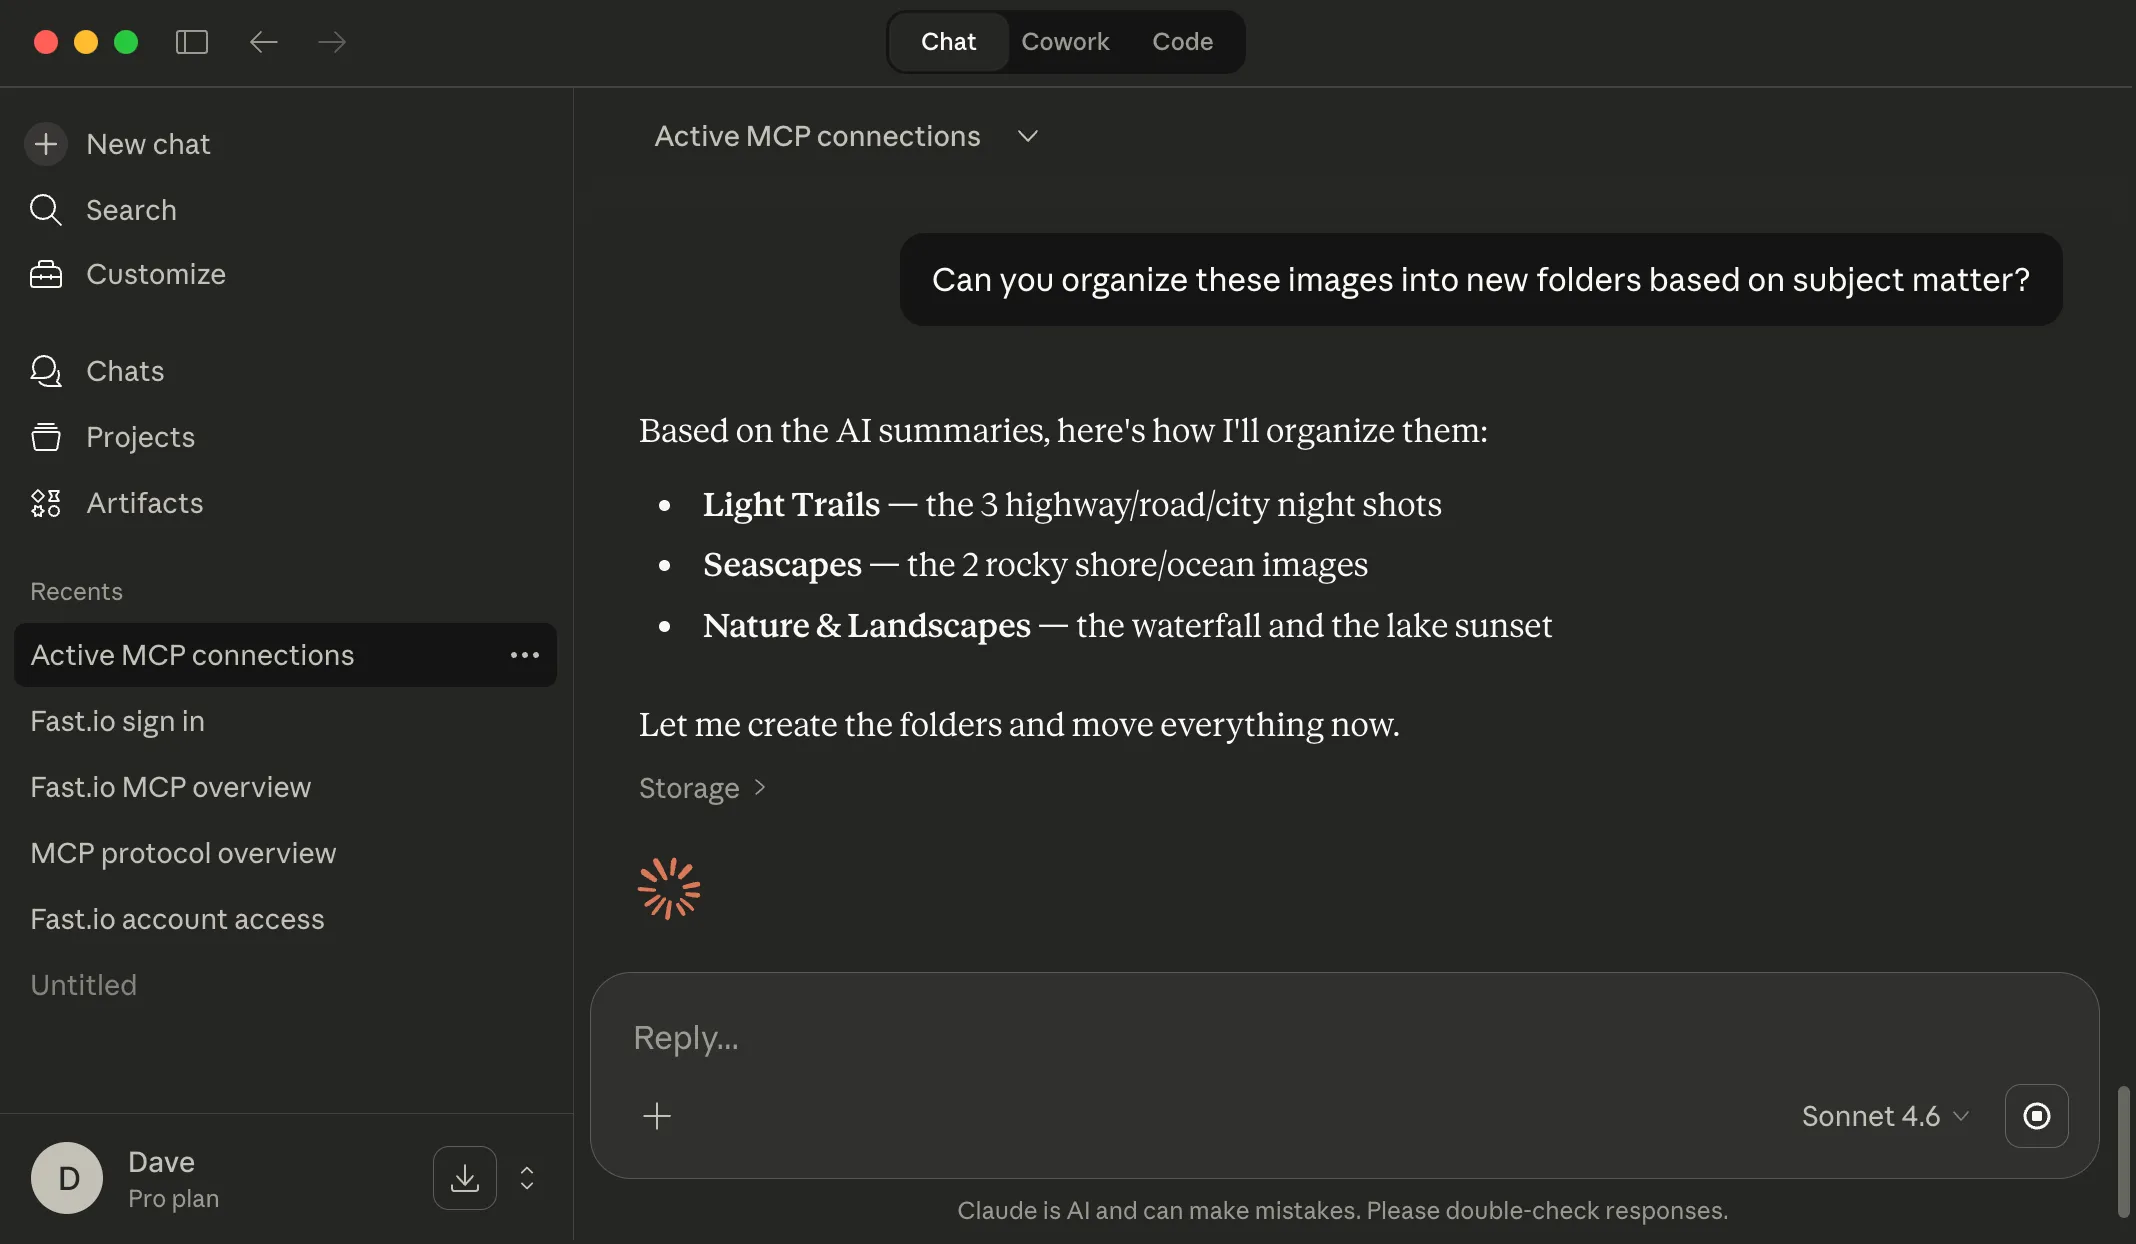
Task: Open the Customize toolbox item
Action: pos(155,274)
